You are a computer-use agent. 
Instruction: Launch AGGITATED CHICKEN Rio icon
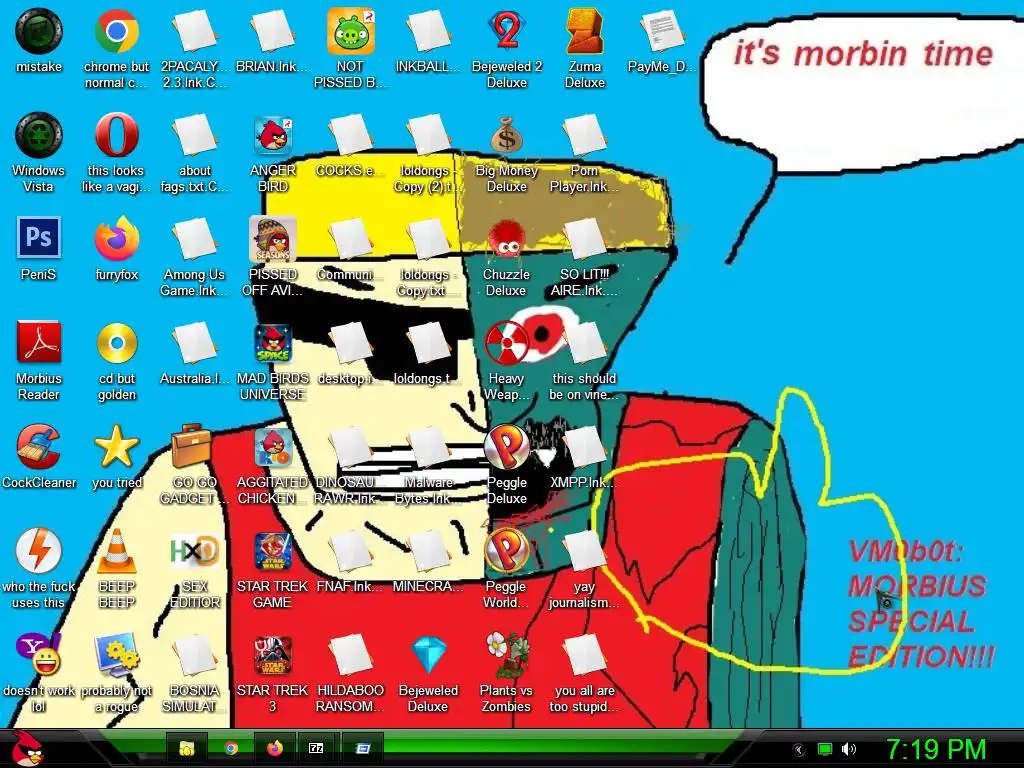point(273,447)
